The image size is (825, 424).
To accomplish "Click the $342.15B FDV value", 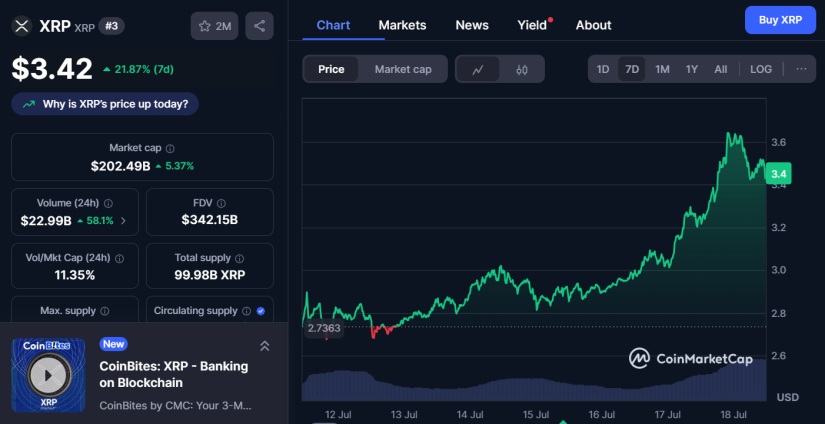I will [209, 220].
